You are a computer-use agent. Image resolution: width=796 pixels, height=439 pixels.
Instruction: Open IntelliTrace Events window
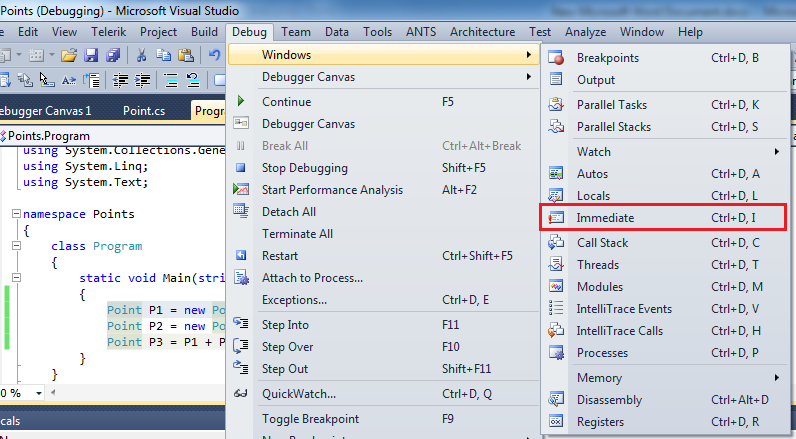pyautogui.click(x=665, y=309)
